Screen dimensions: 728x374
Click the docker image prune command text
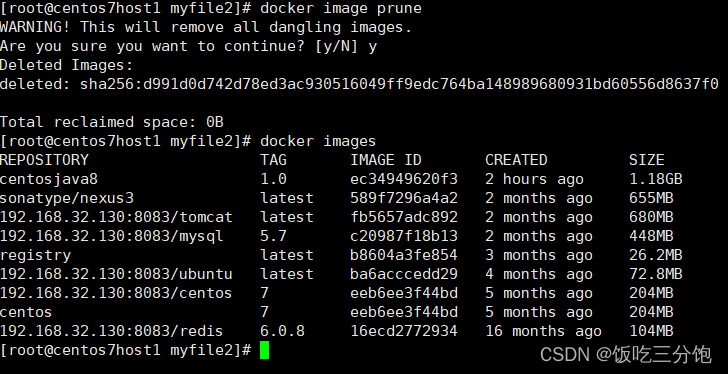point(341,8)
